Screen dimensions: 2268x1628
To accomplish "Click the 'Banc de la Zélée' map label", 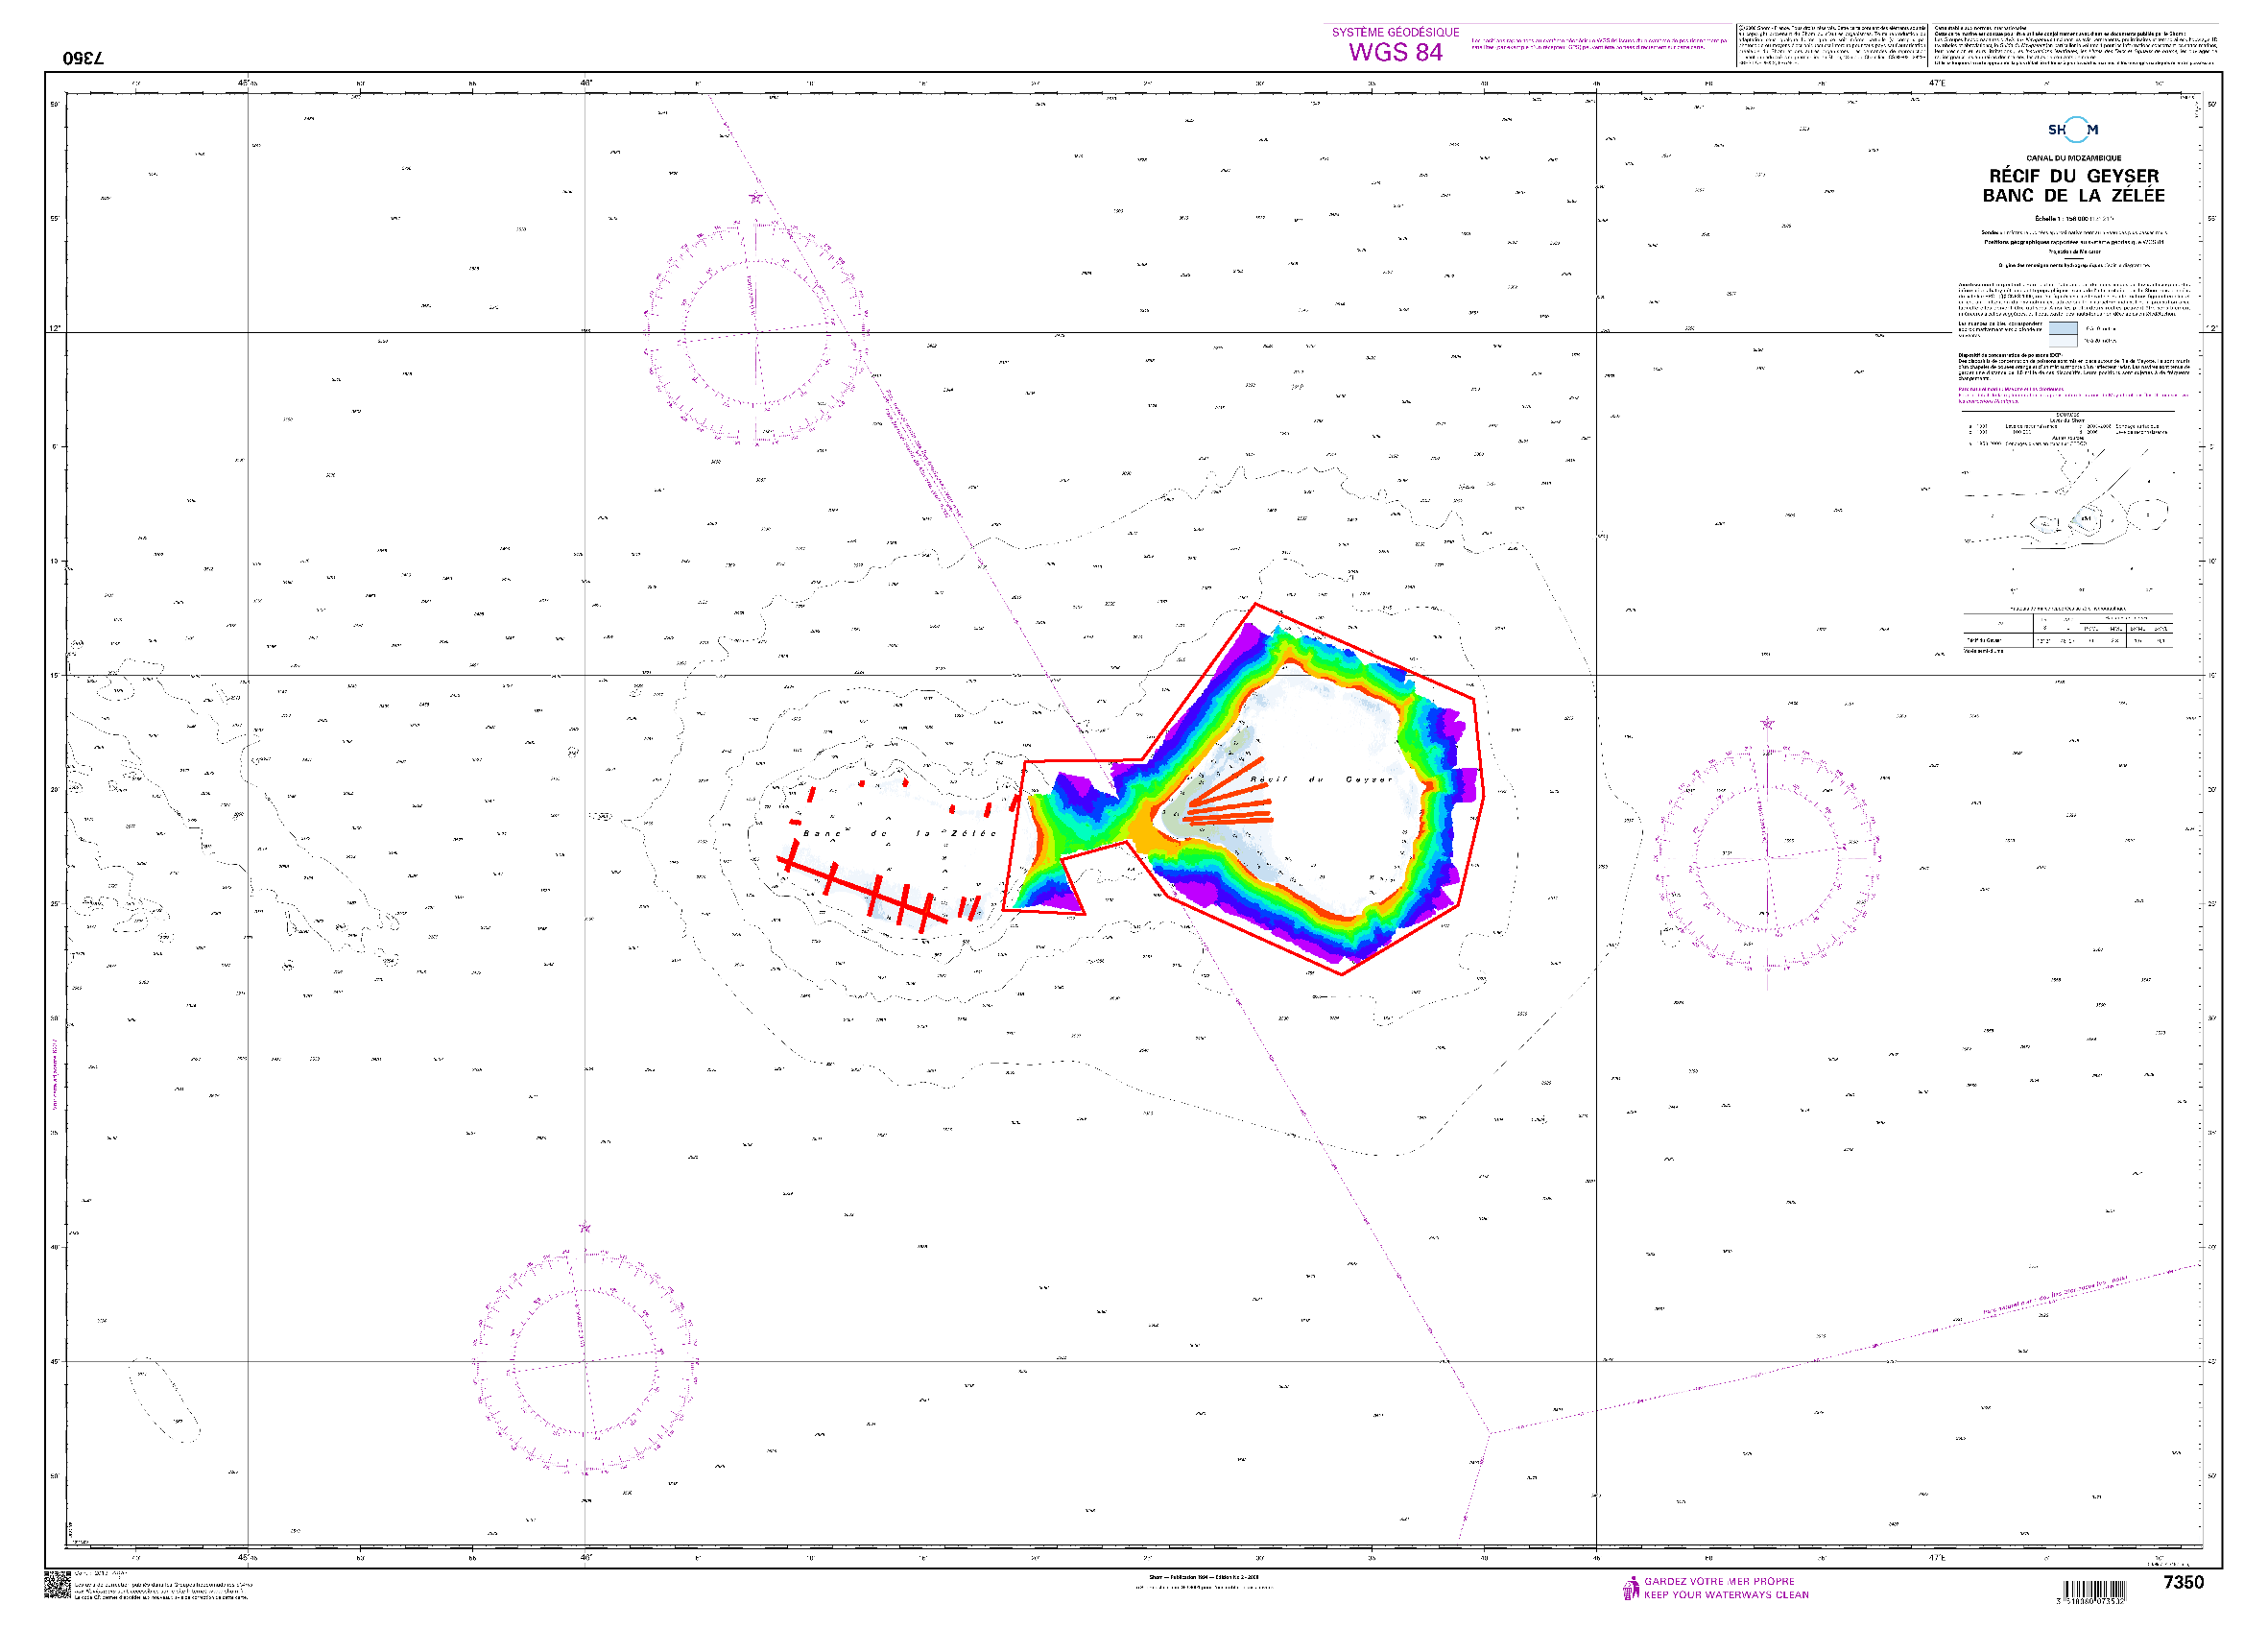I will pos(899,833).
